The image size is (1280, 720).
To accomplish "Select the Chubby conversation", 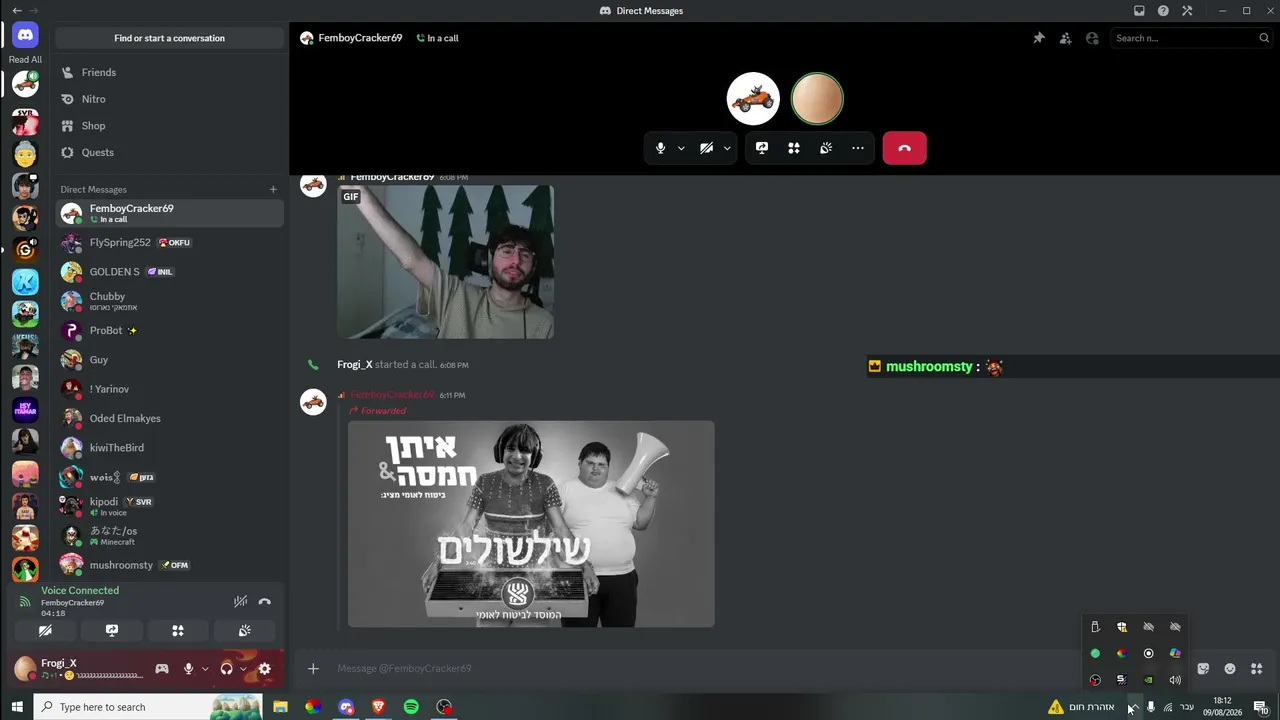I will pos(169,301).
